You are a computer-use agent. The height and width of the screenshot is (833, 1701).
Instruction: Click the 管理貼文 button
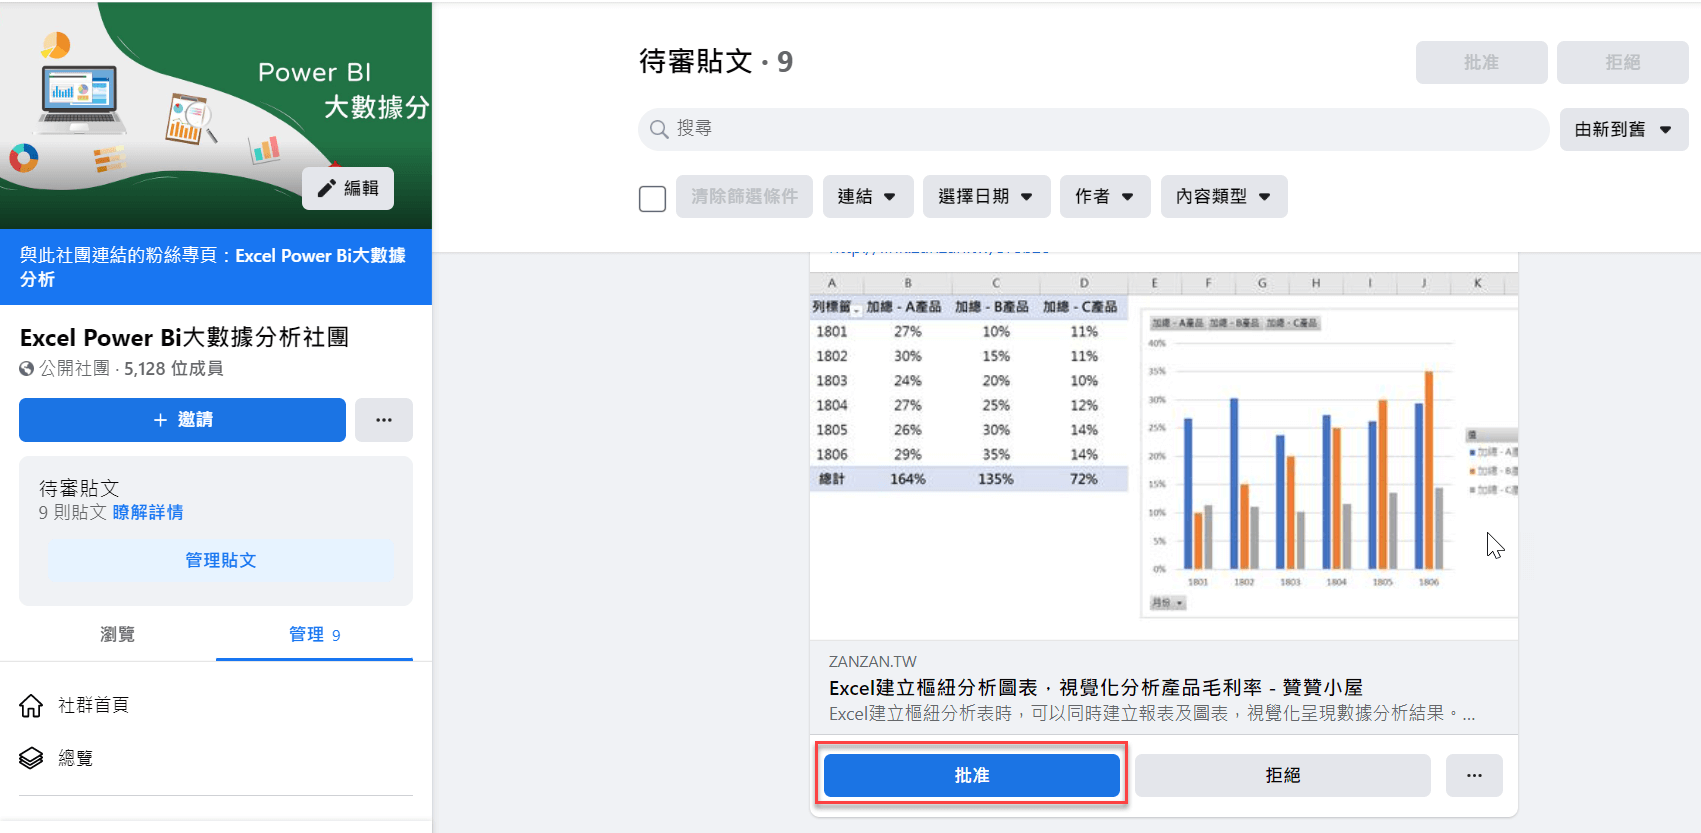coord(221,560)
